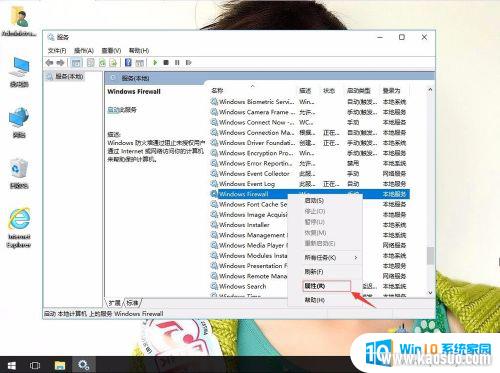The image size is (500, 373).
Task: Select the Windows Biometric Servi... row
Action: 309,102
